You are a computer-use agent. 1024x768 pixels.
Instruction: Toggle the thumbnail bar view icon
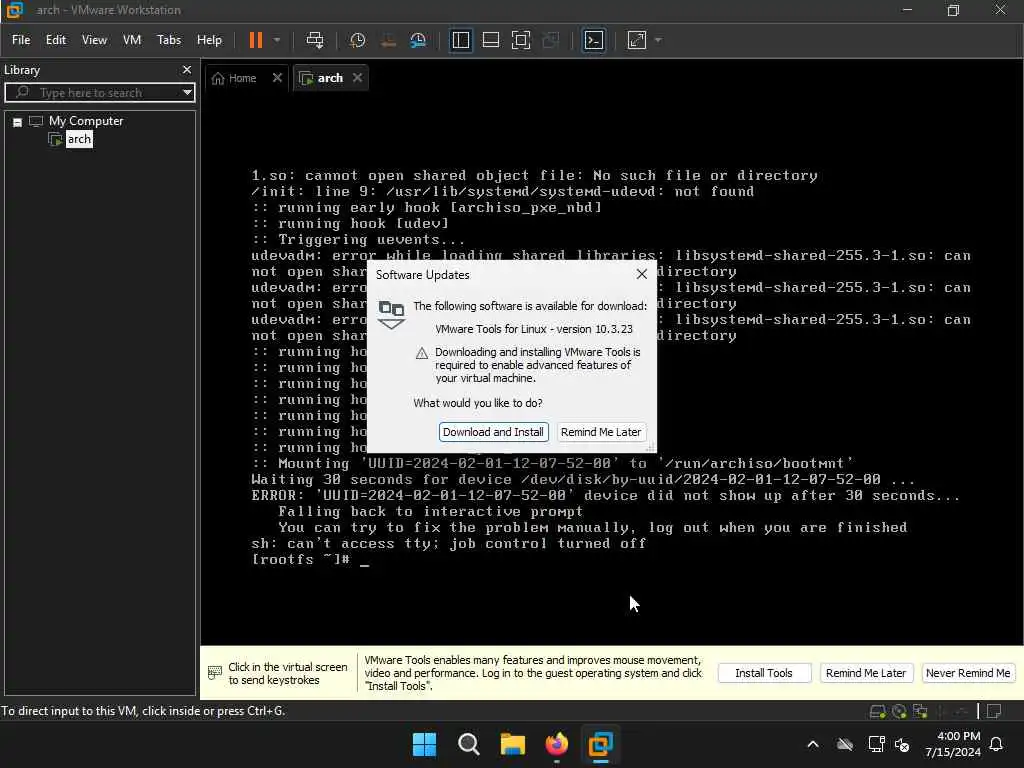point(490,40)
